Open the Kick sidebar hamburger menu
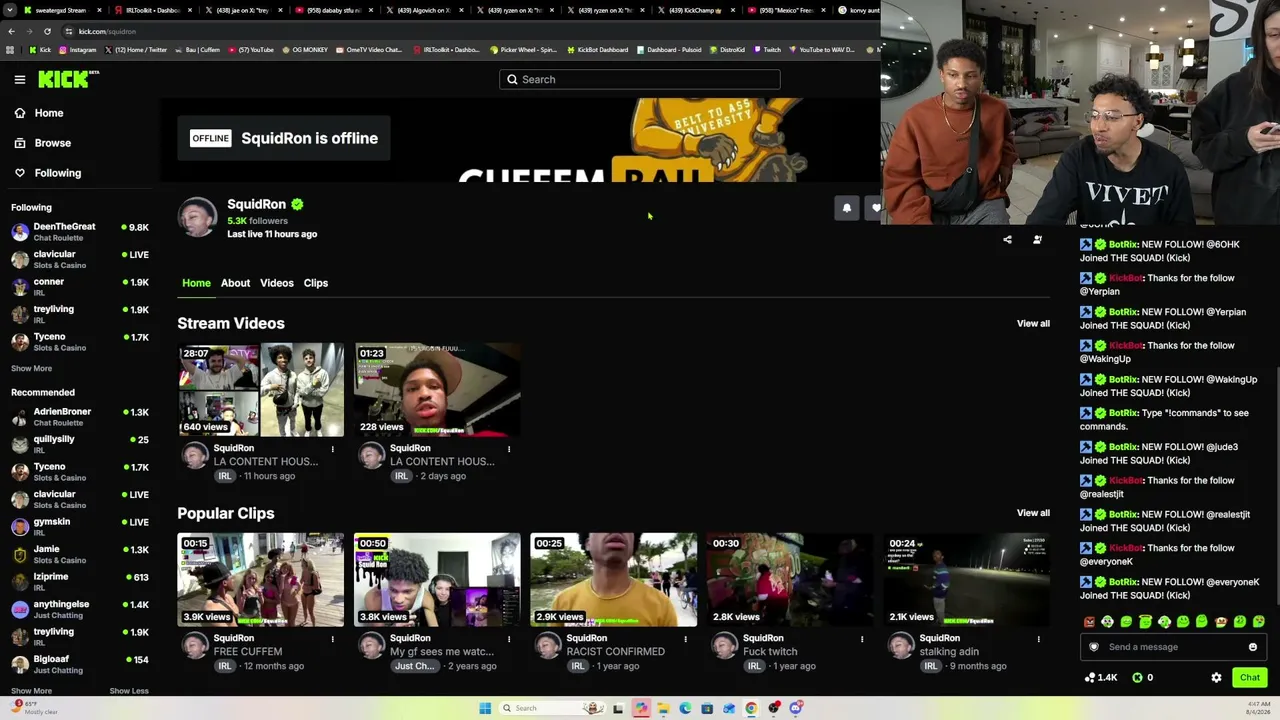The height and width of the screenshot is (720, 1280). pyautogui.click(x=20, y=79)
